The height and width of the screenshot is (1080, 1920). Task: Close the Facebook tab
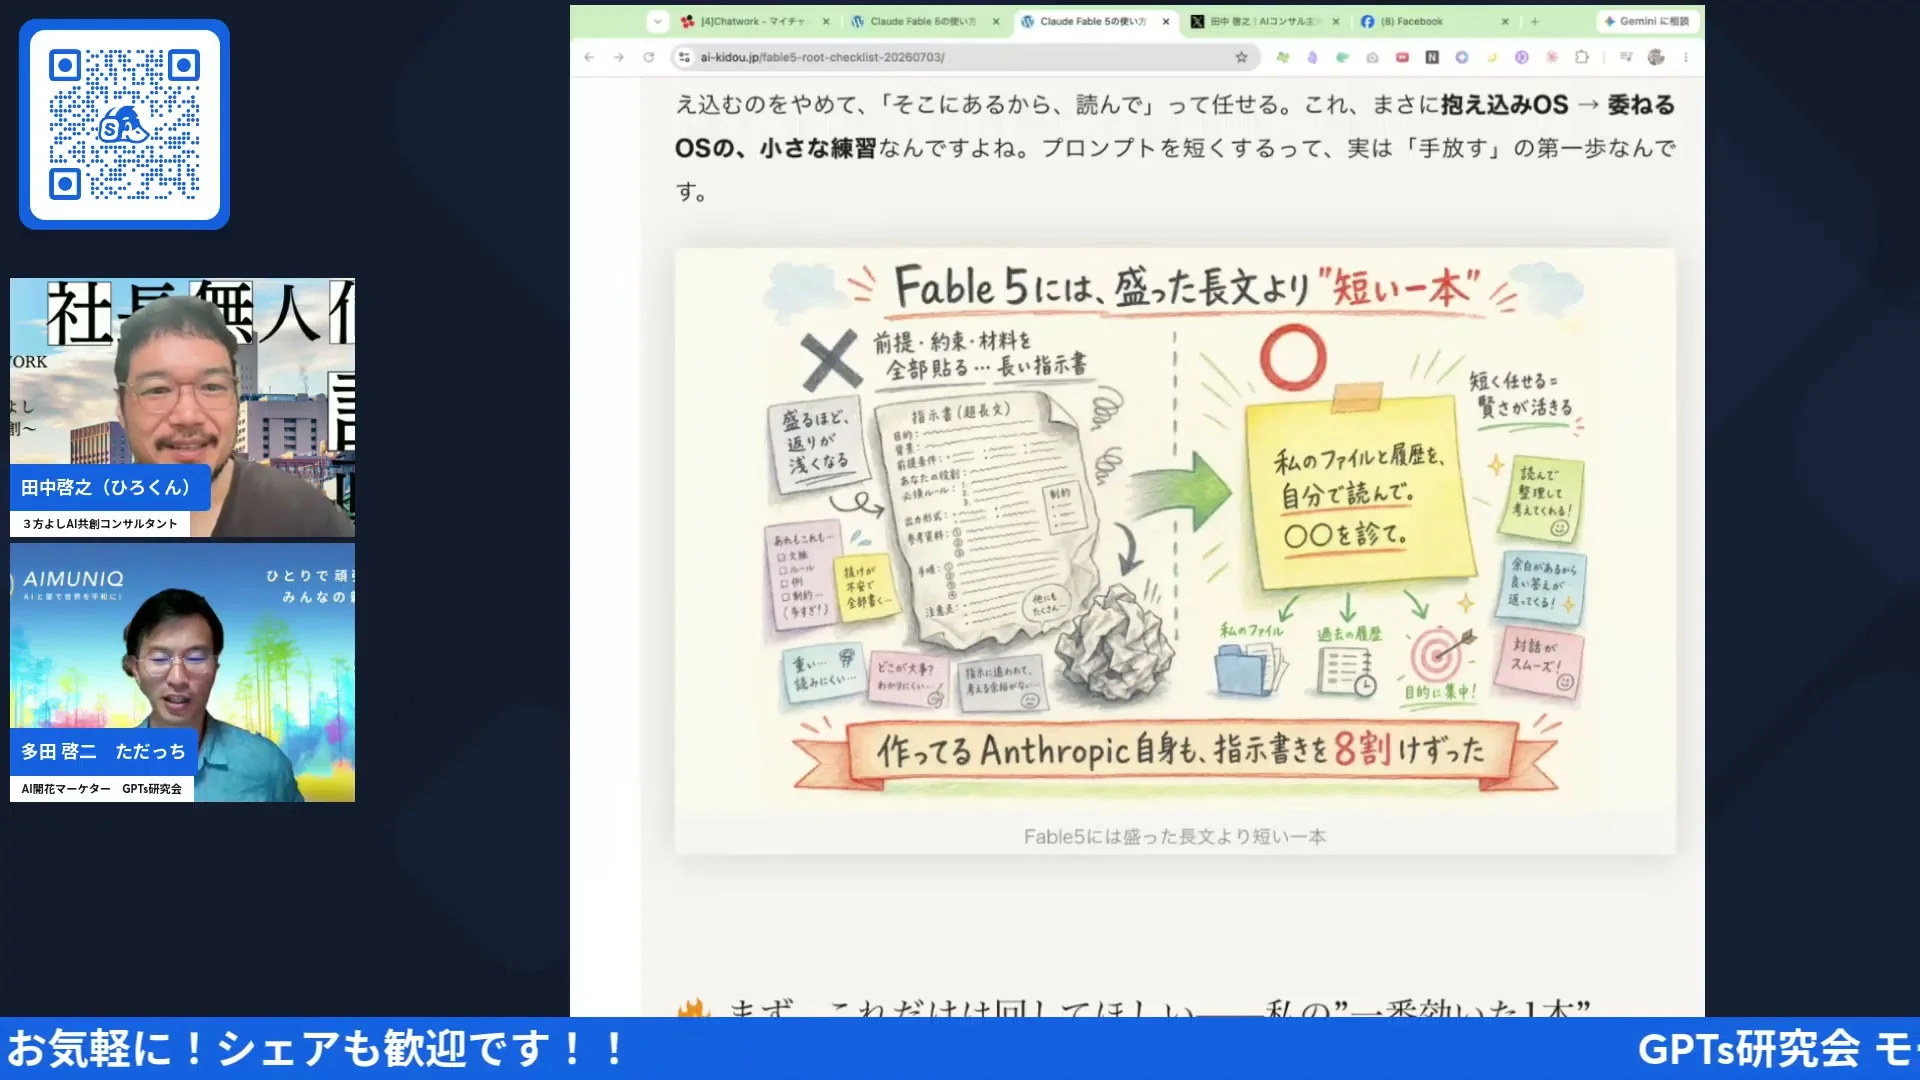pos(1505,21)
